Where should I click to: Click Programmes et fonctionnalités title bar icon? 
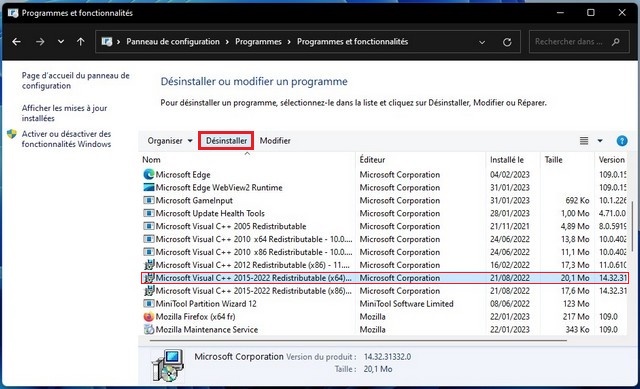[x=13, y=13]
